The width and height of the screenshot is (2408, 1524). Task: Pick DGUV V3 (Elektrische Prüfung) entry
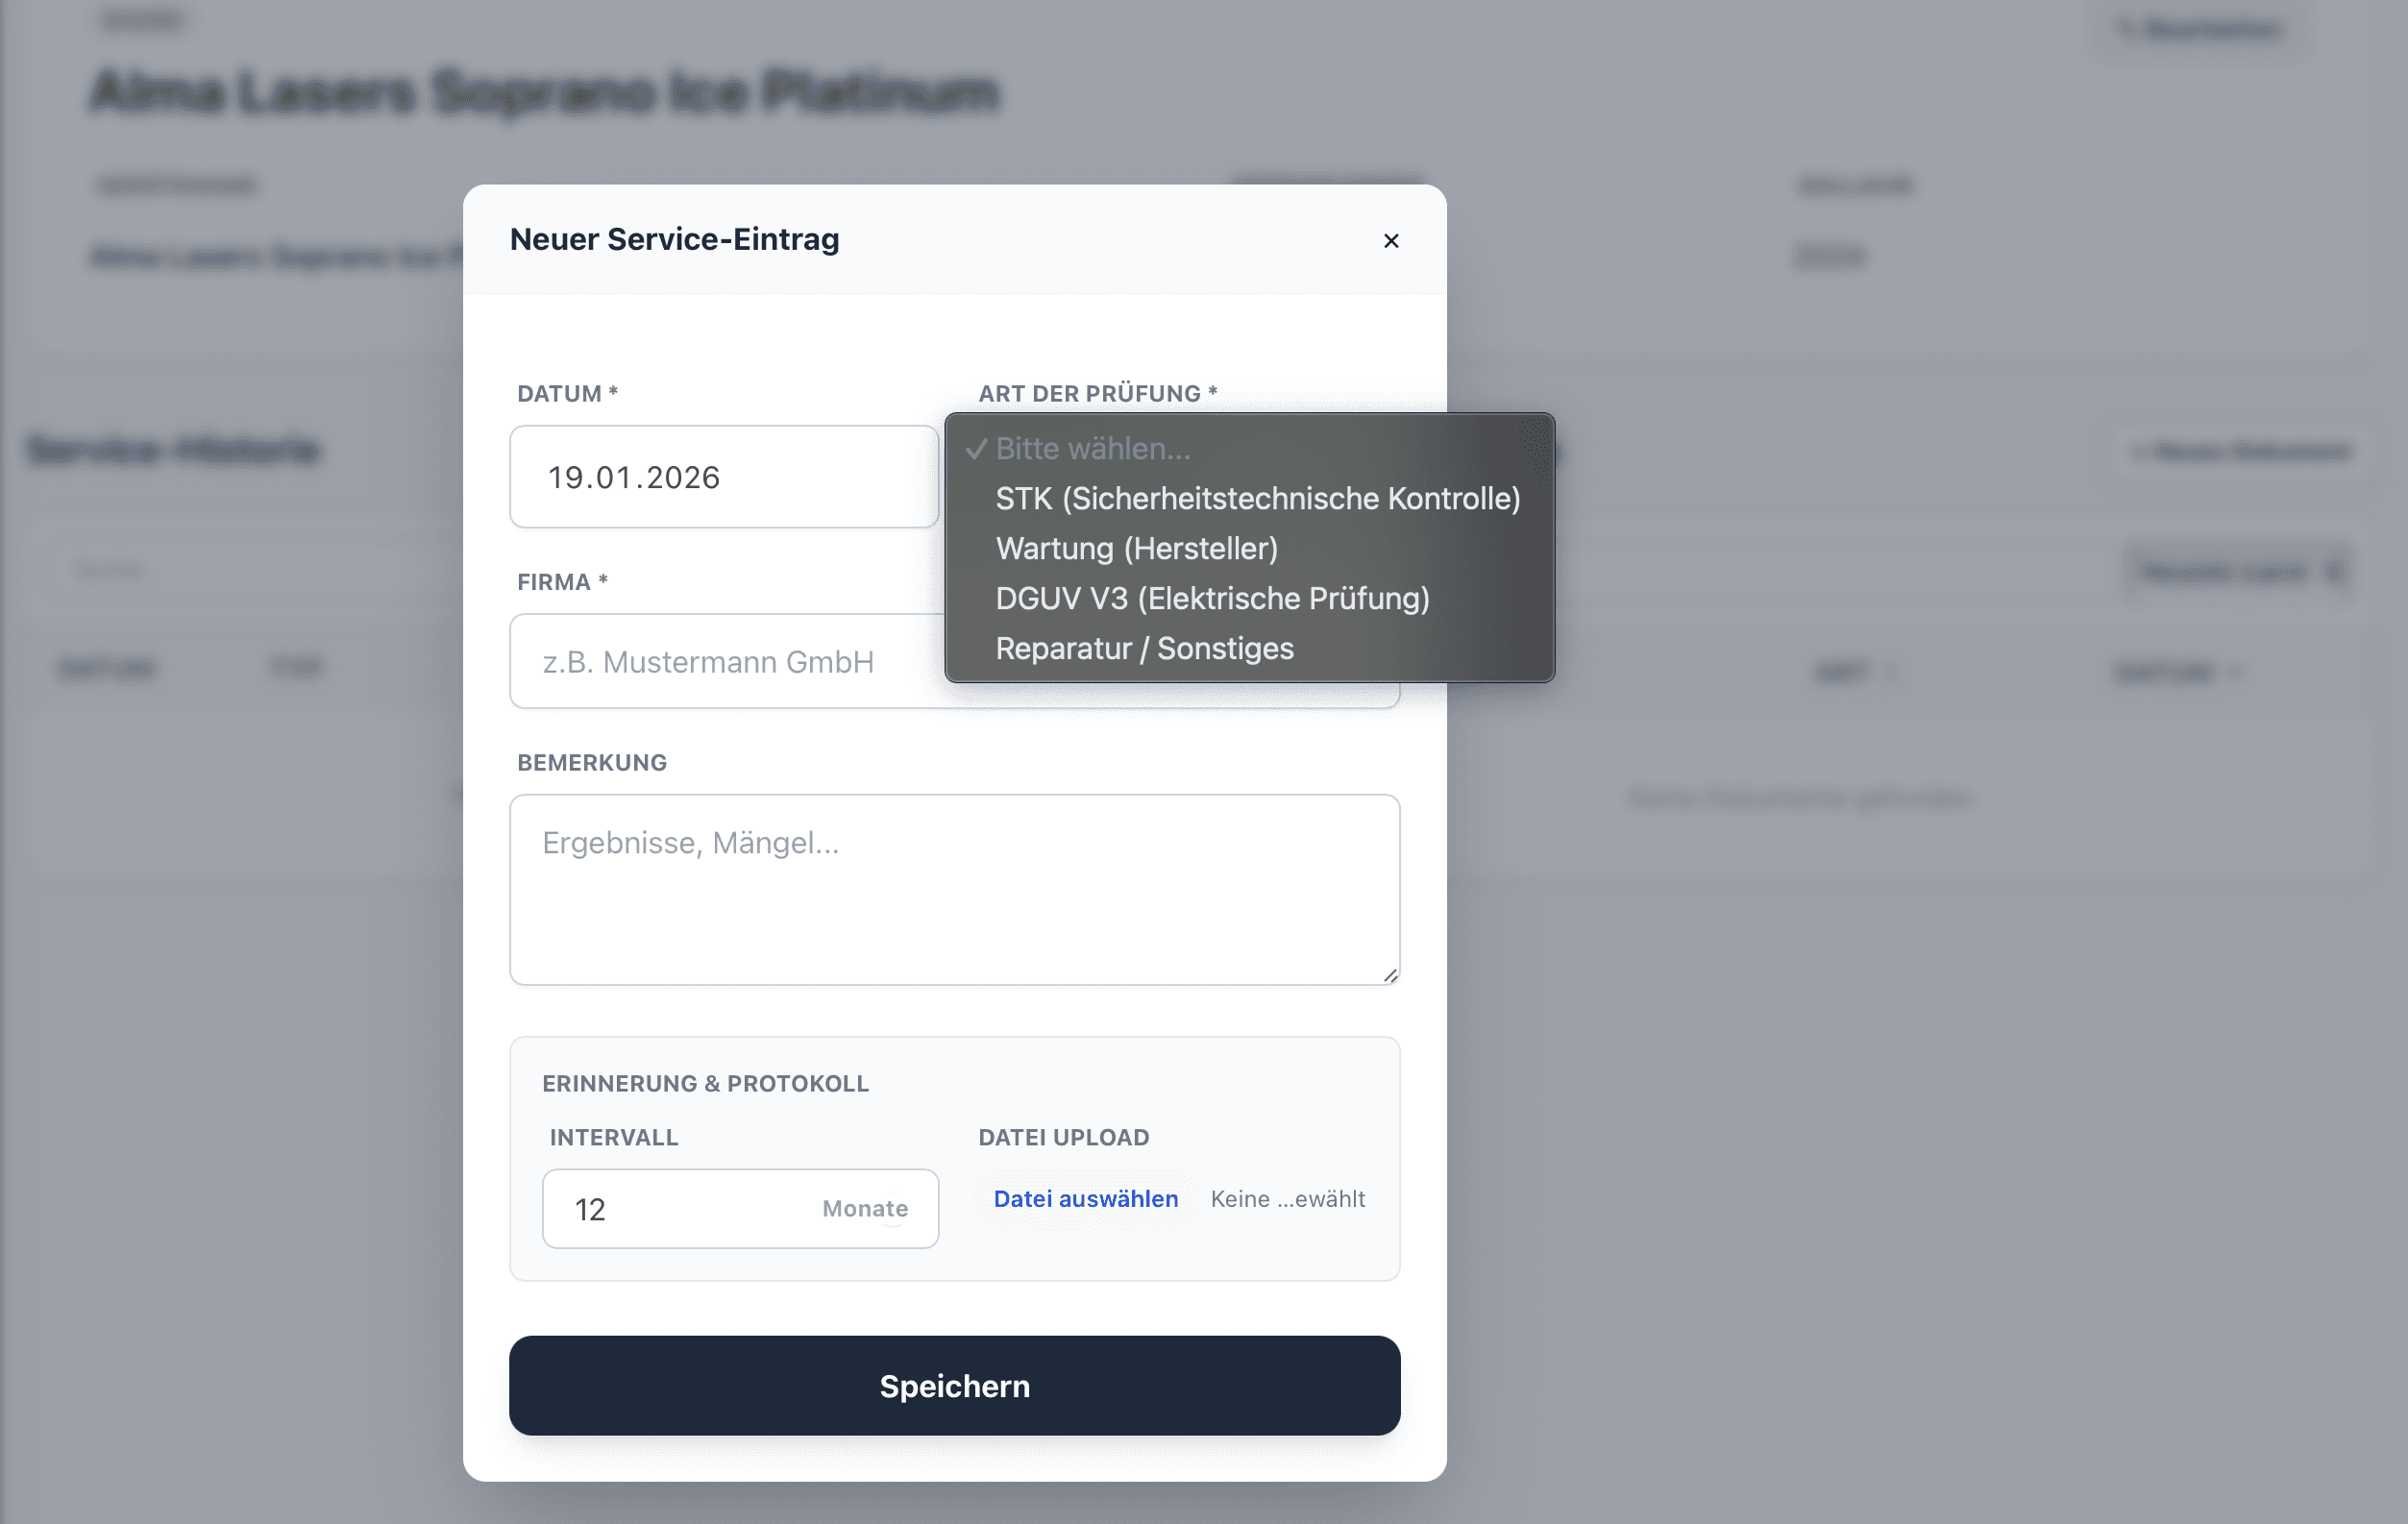pos(1212,599)
